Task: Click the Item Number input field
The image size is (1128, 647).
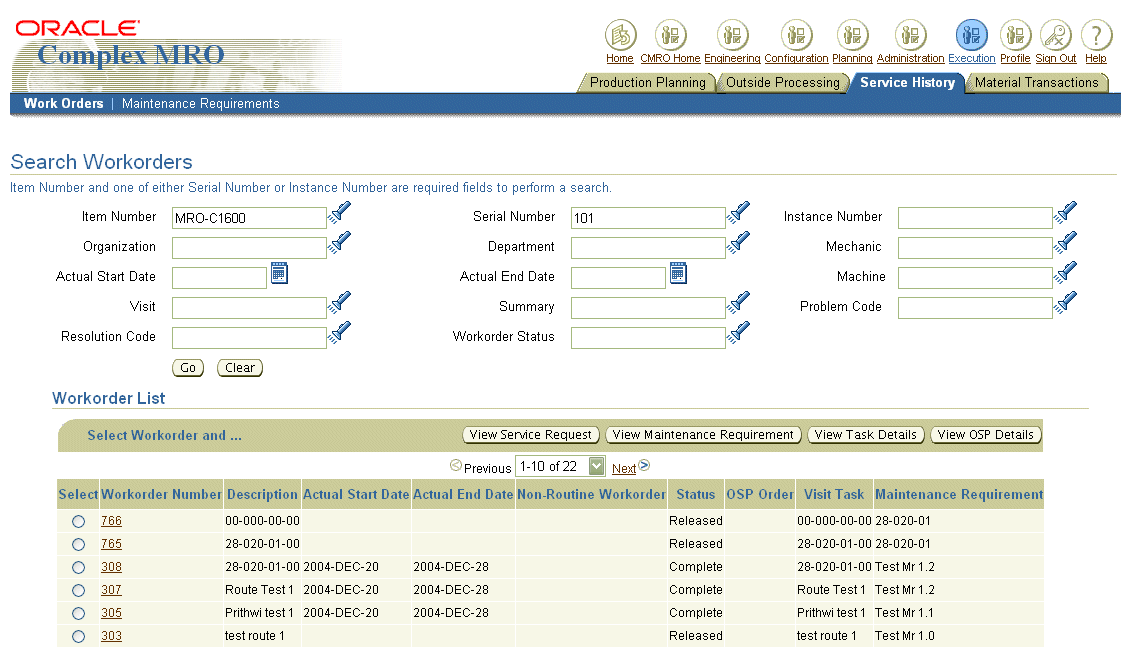Action: [x=249, y=218]
